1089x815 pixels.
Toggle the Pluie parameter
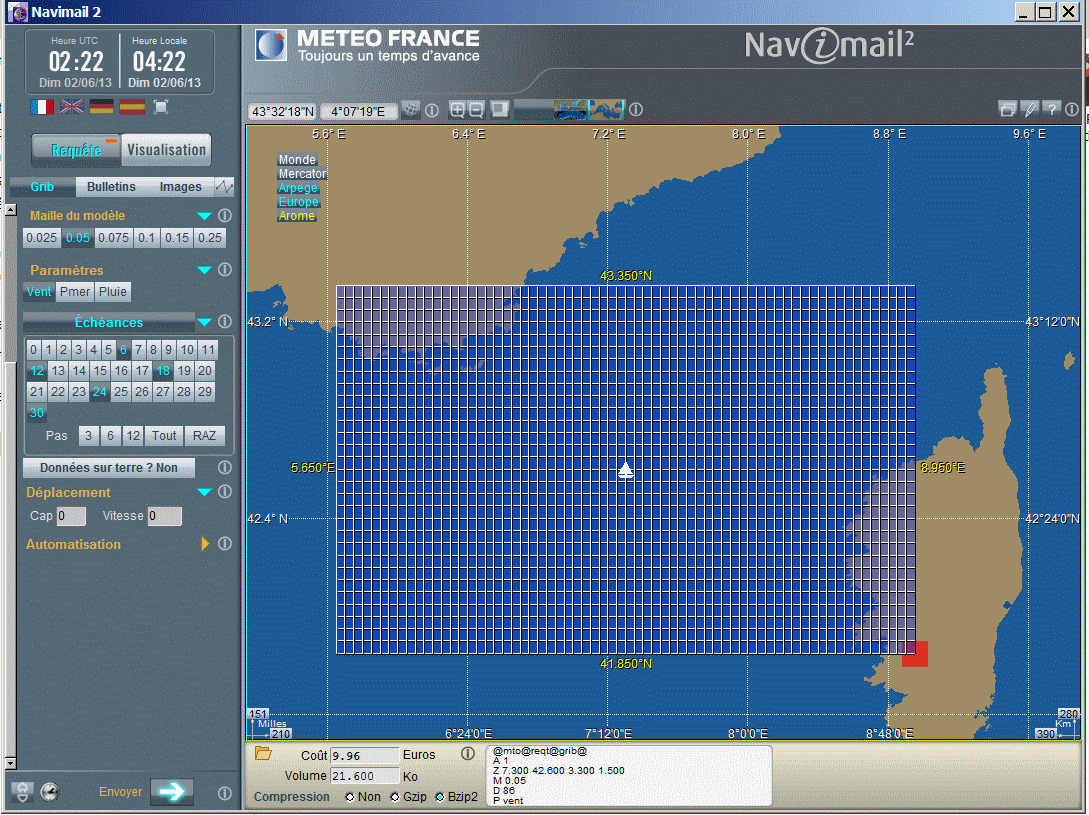click(113, 292)
